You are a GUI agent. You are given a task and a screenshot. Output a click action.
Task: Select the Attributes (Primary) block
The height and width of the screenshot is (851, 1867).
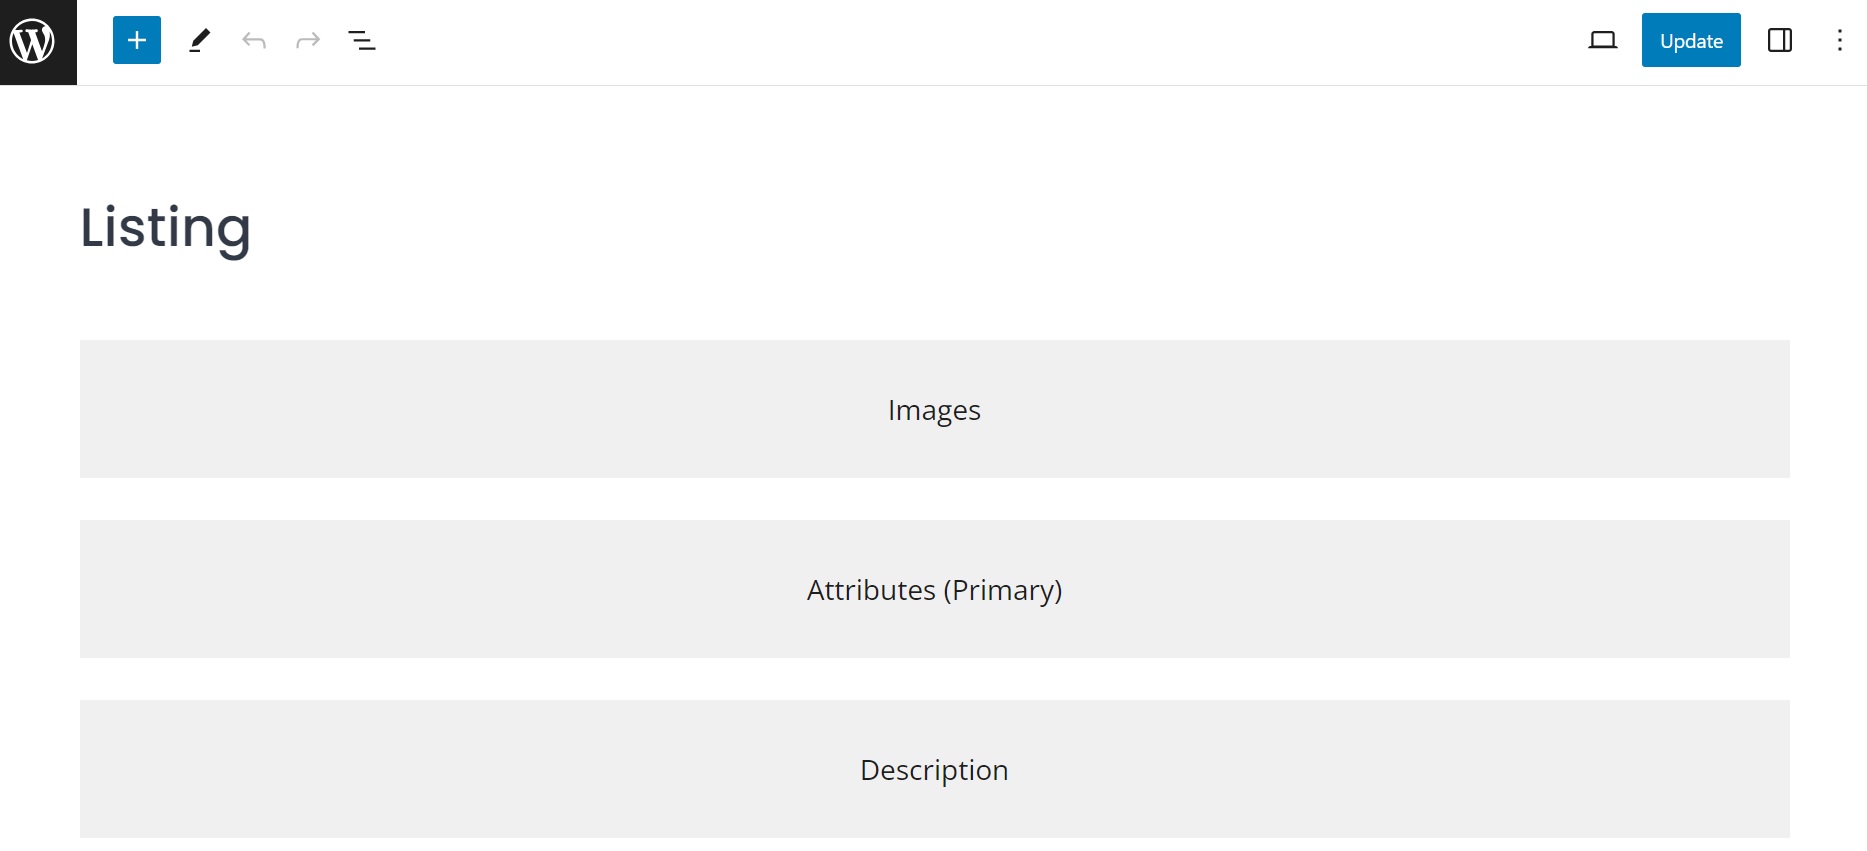[x=935, y=589]
